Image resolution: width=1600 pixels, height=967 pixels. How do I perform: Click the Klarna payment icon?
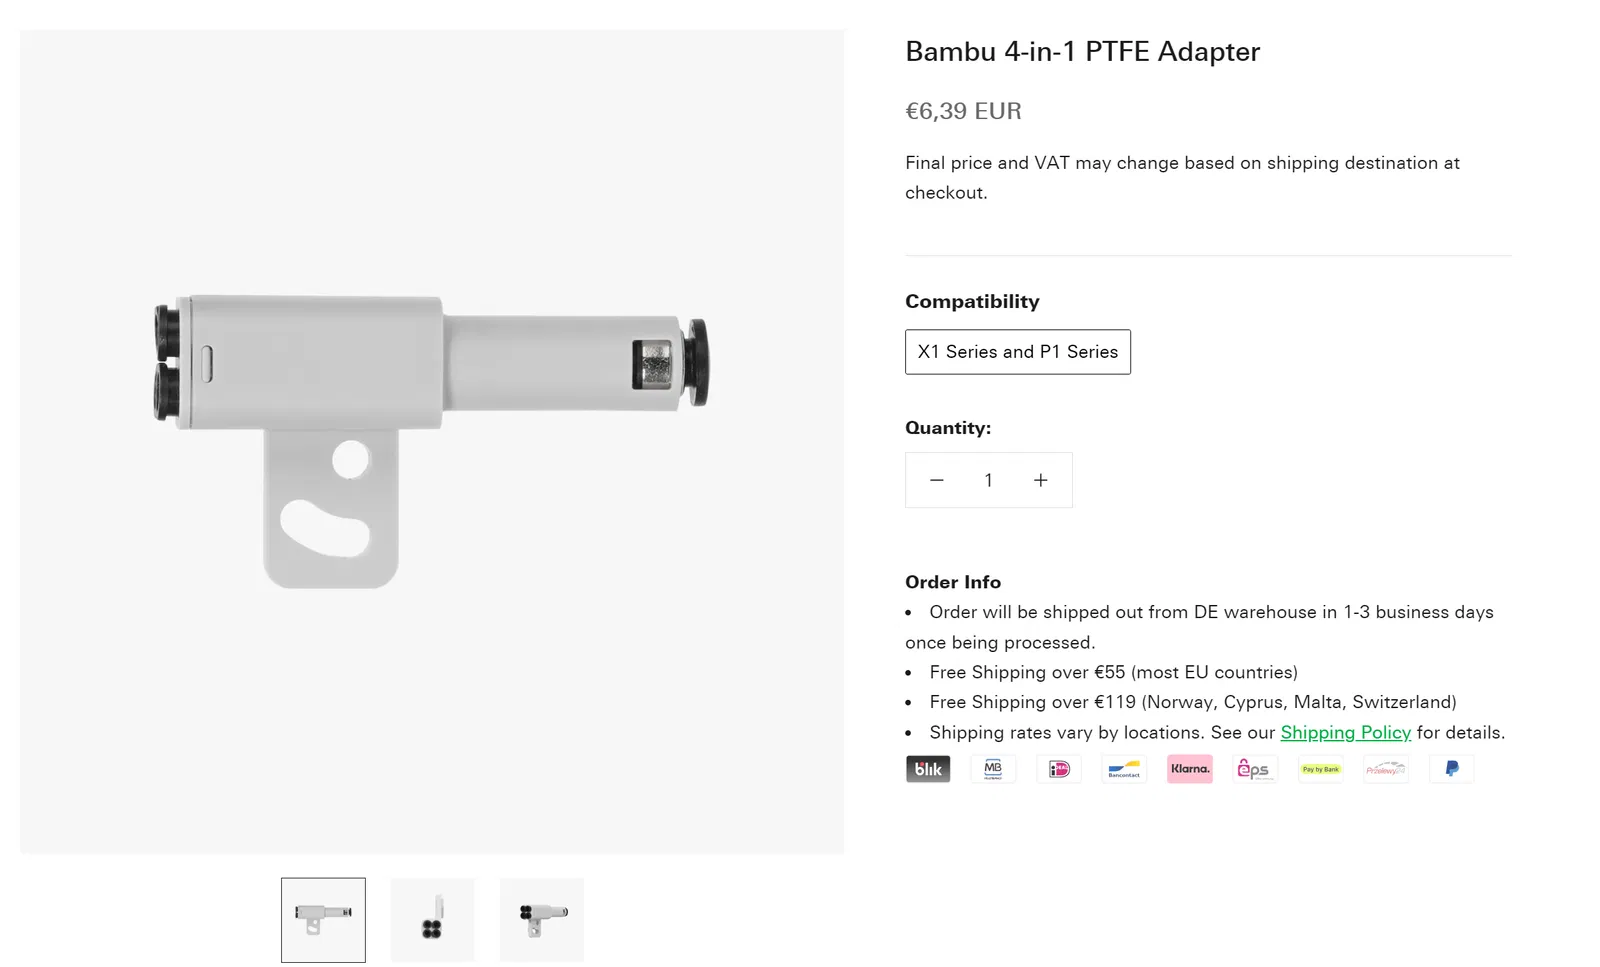1190,769
